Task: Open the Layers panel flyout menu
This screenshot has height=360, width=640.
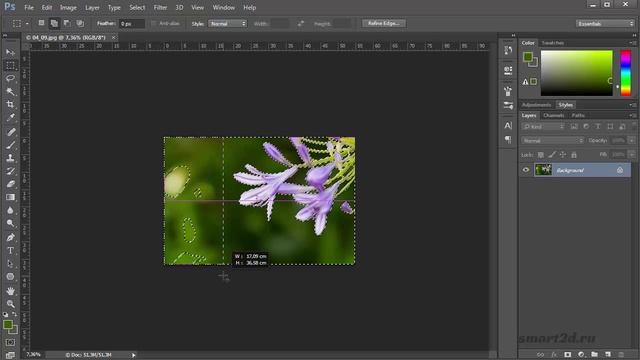Action: [x=632, y=116]
